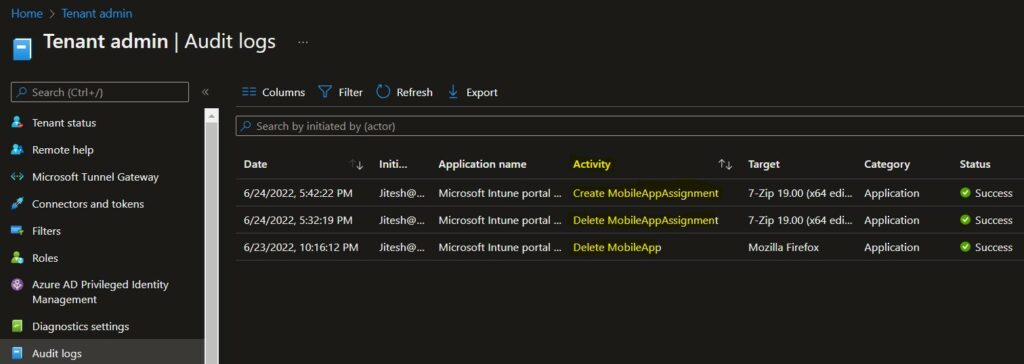The width and height of the screenshot is (1024, 364).
Task: Click Application category in Delete MobileApp row
Action: point(891,247)
